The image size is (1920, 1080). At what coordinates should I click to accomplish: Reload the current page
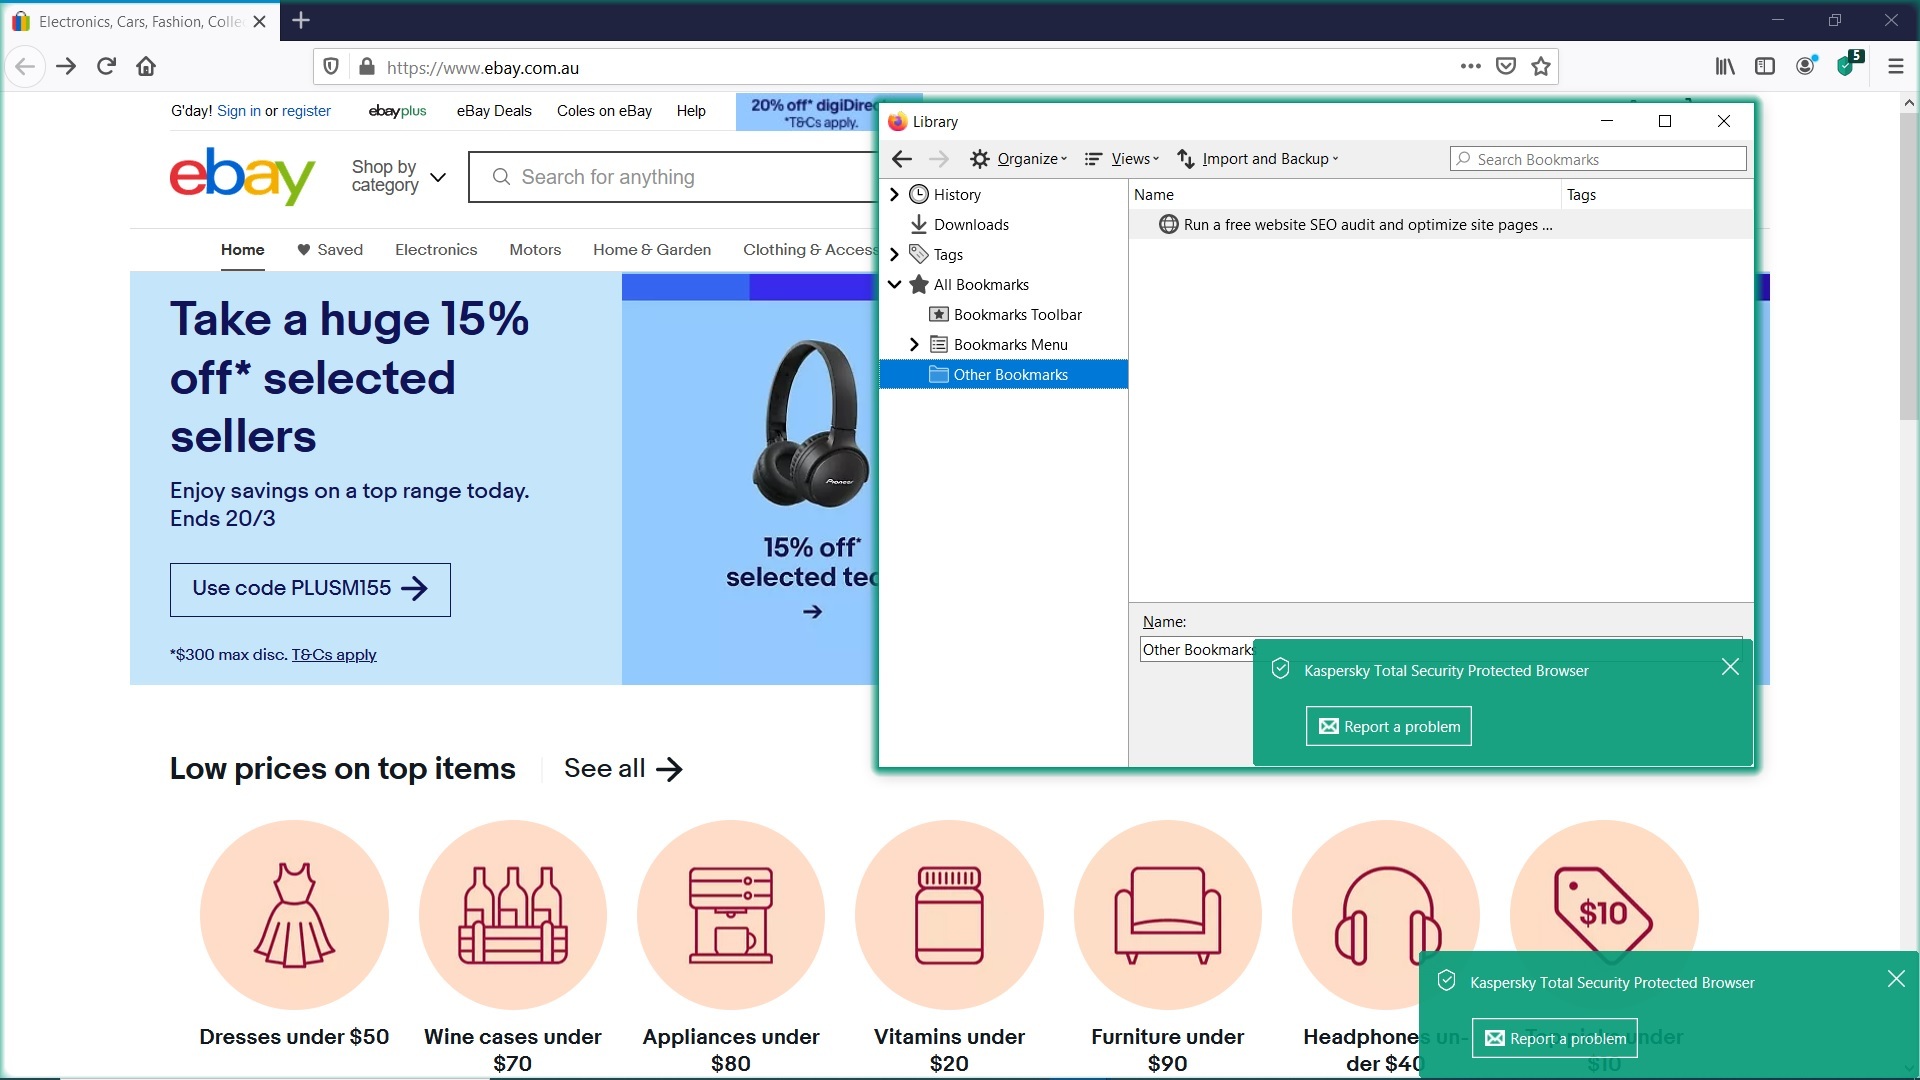(106, 67)
